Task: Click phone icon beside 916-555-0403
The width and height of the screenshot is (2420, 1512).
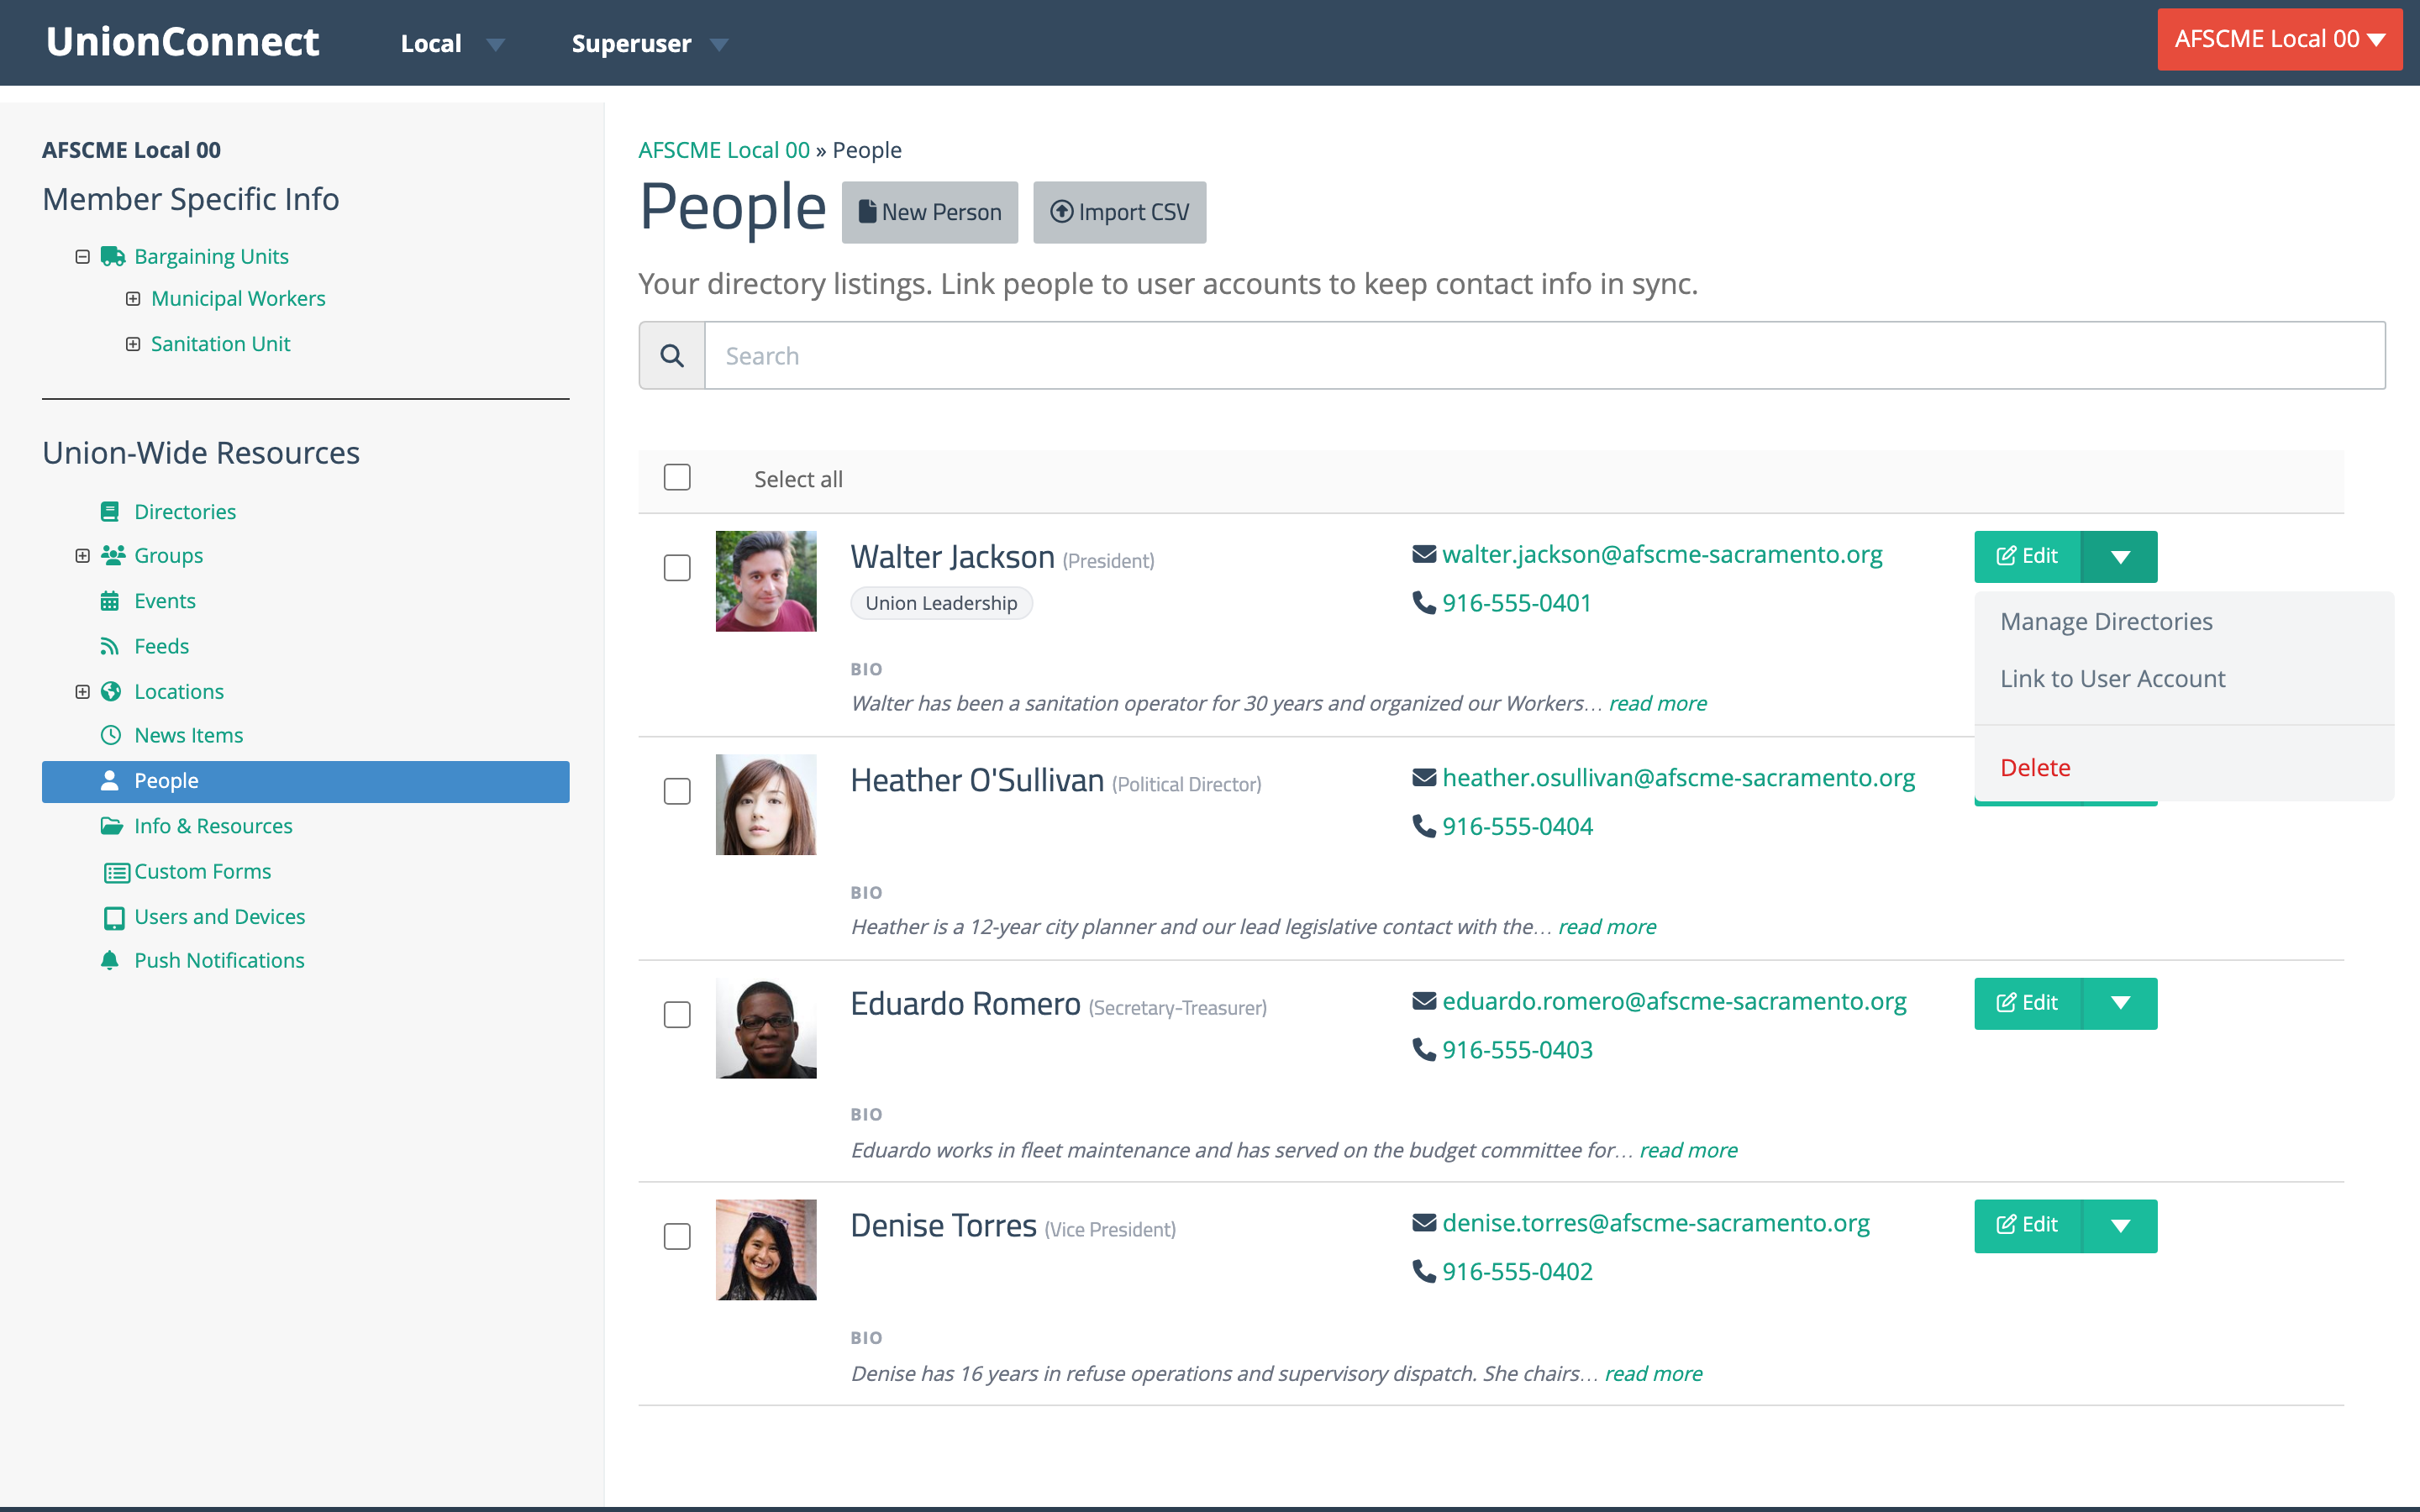Action: (x=1424, y=1049)
